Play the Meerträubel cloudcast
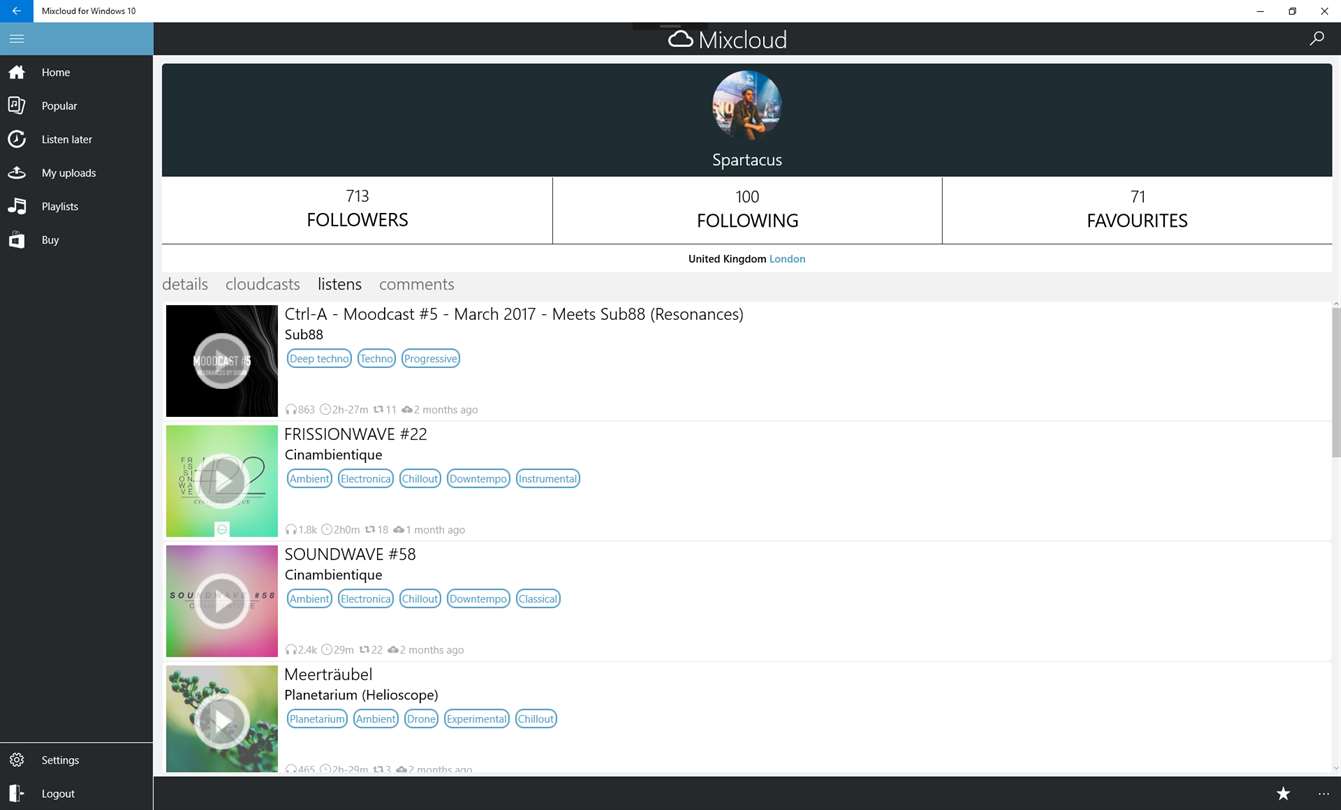The height and width of the screenshot is (810, 1341). (222, 721)
